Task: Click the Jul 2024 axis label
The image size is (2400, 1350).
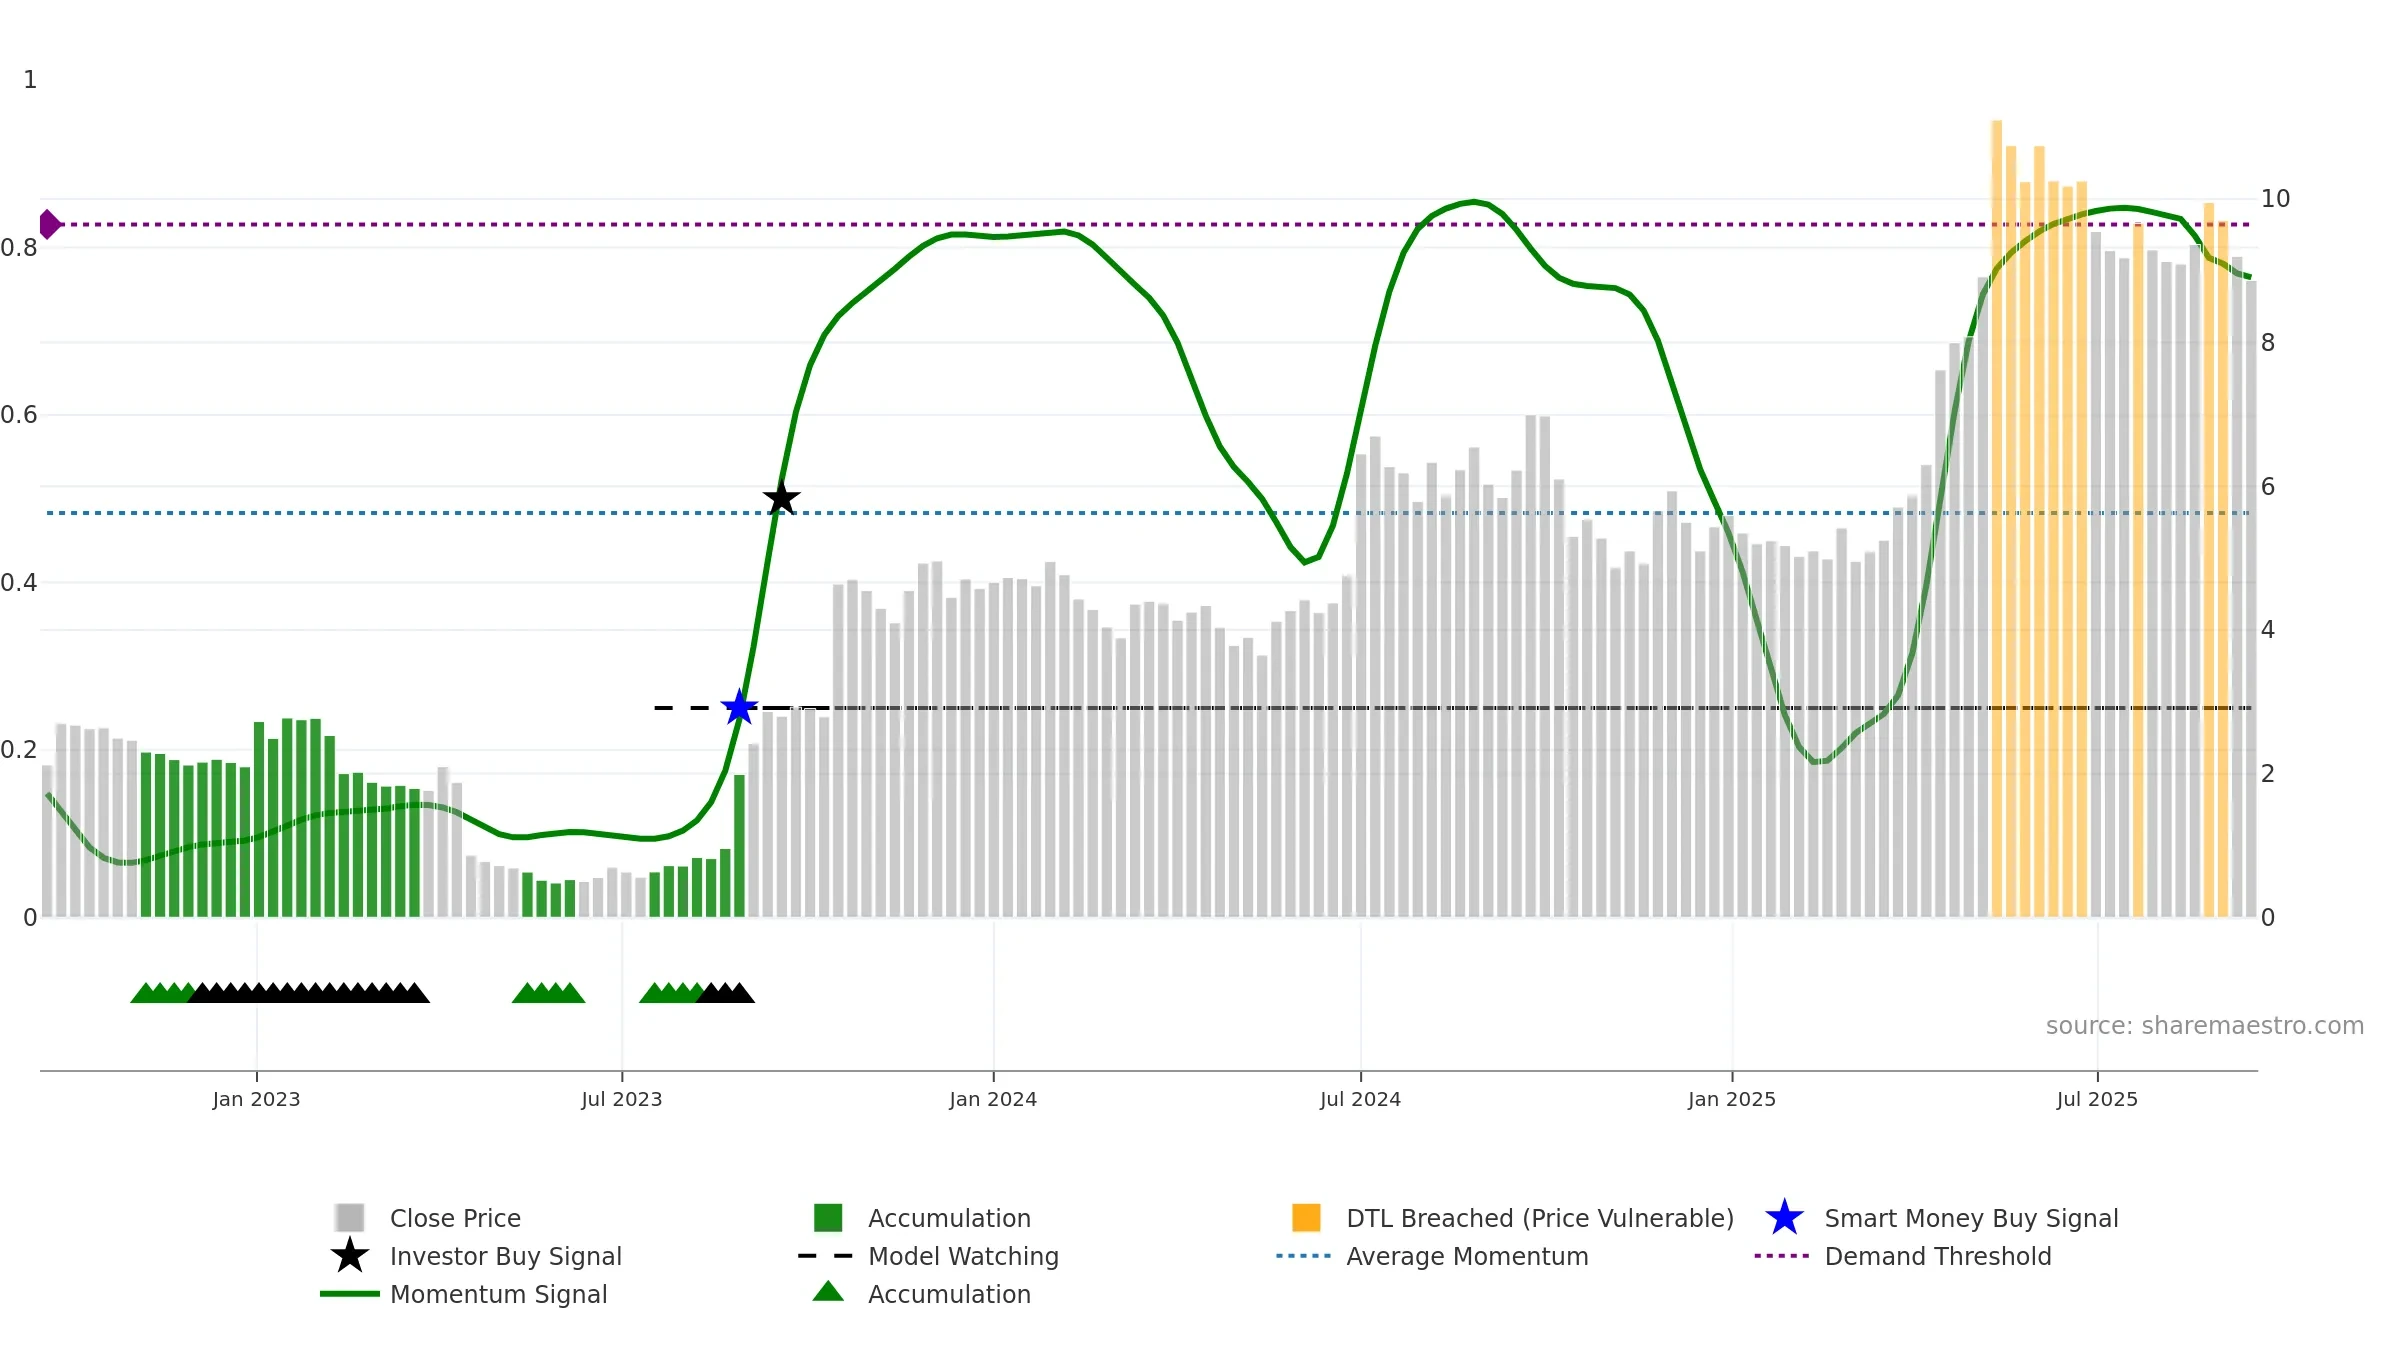Action: coord(1360,1099)
